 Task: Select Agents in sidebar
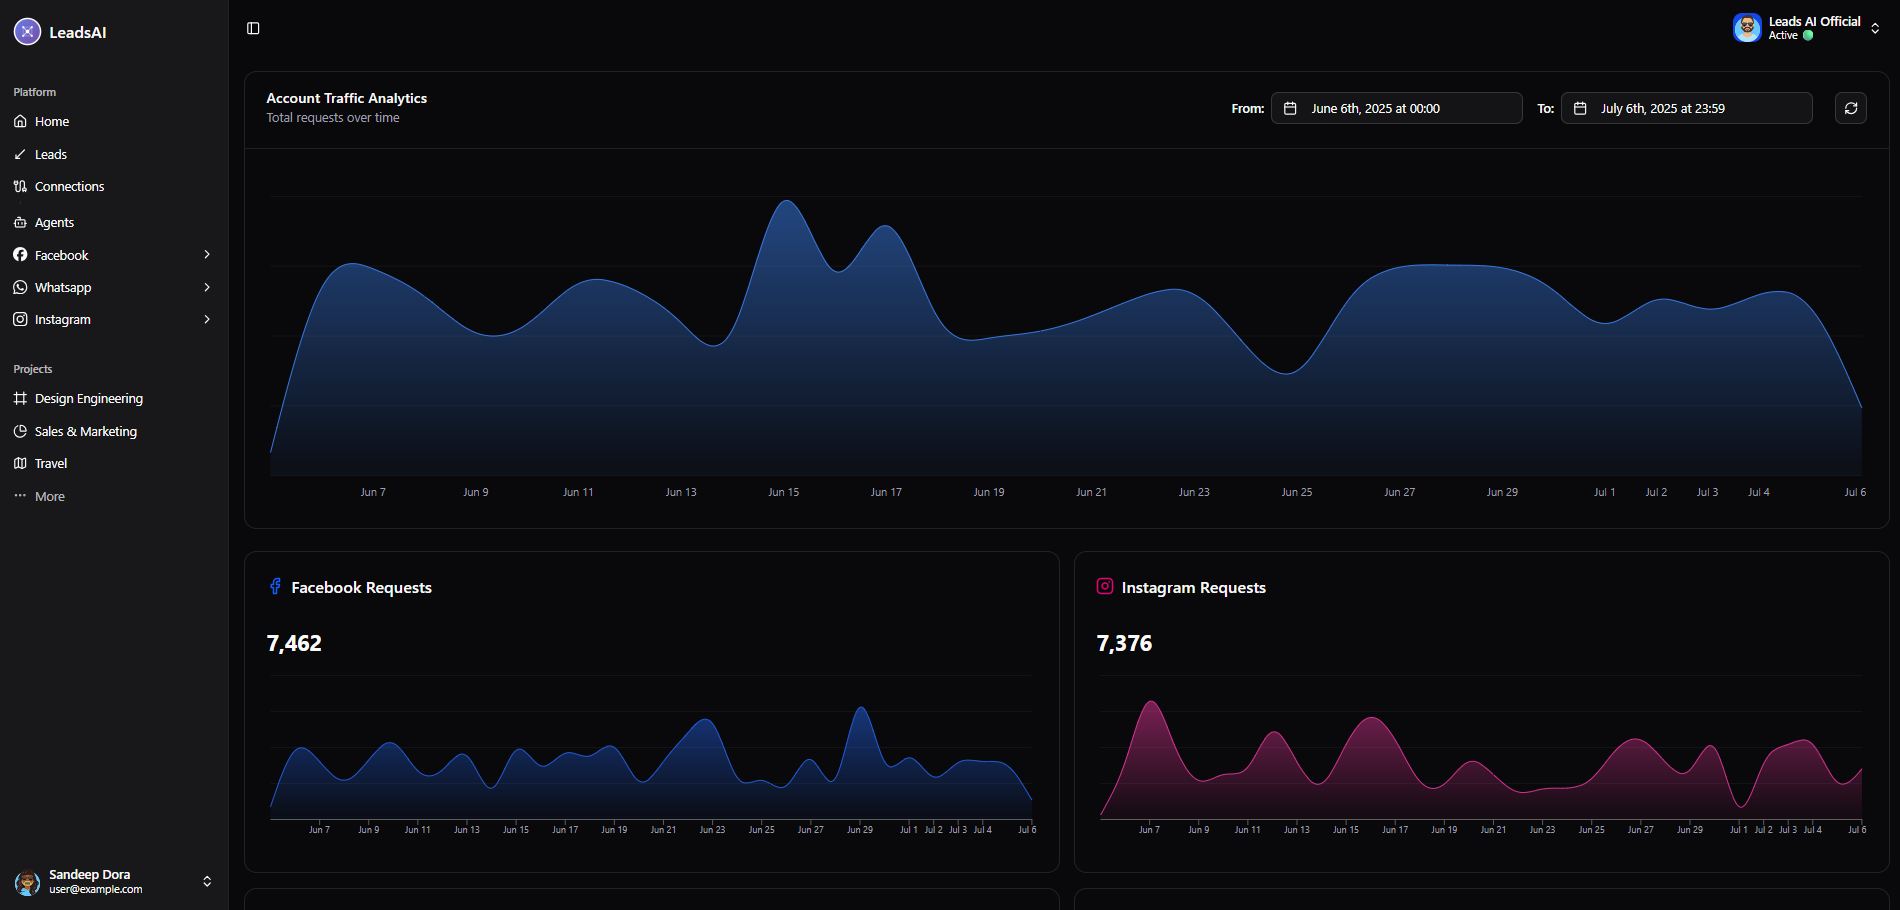tap(54, 223)
